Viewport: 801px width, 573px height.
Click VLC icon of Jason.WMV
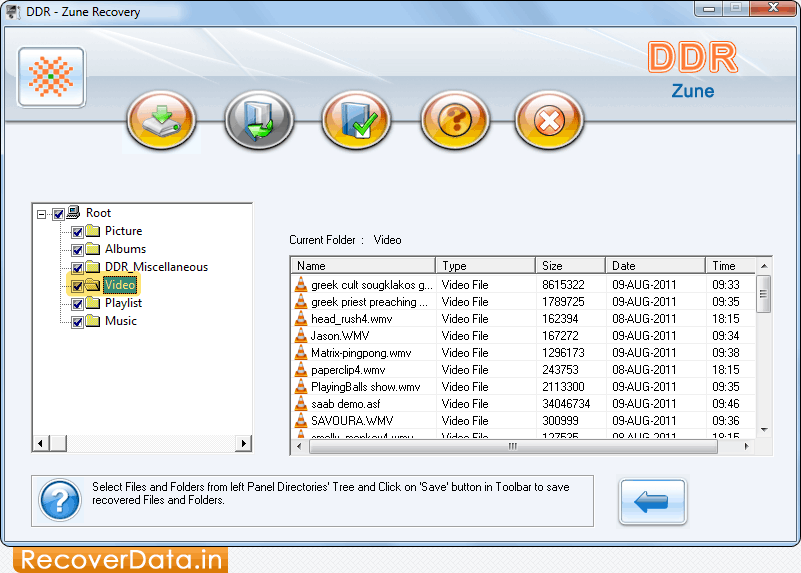(x=301, y=336)
